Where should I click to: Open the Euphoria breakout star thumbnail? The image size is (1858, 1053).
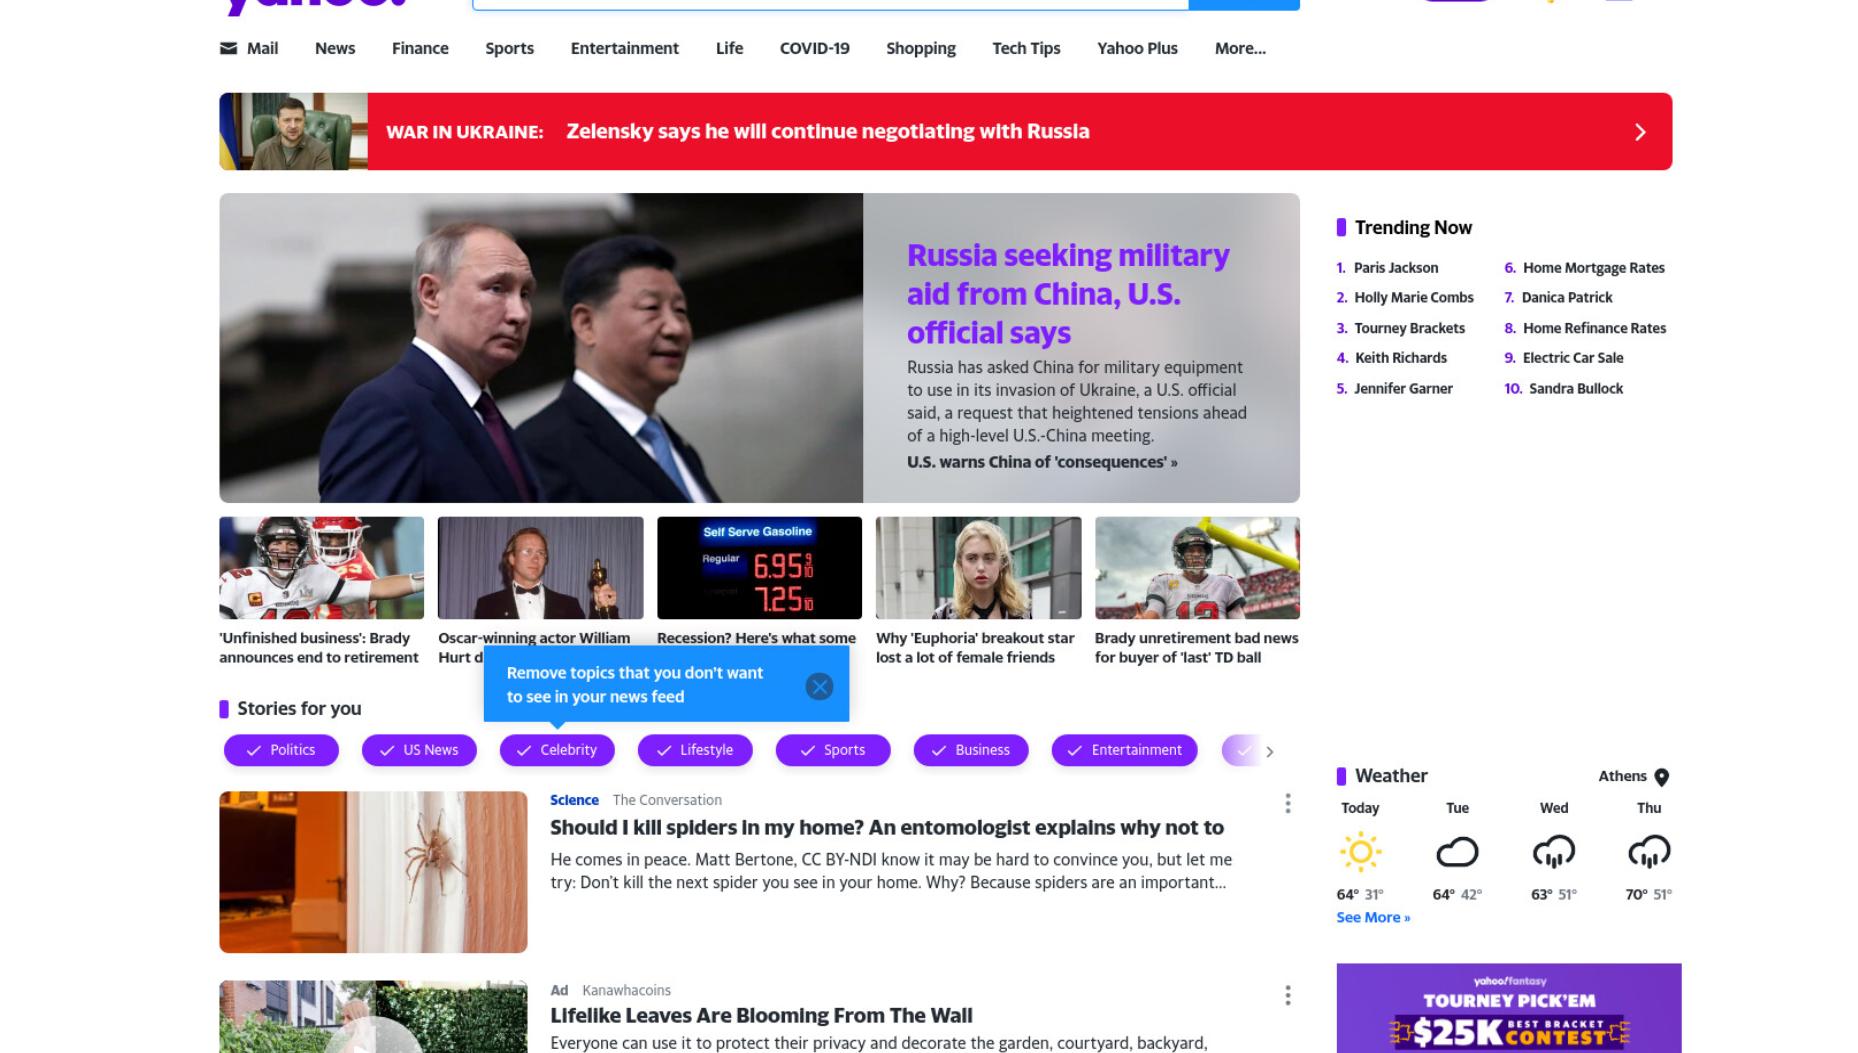[978, 568]
